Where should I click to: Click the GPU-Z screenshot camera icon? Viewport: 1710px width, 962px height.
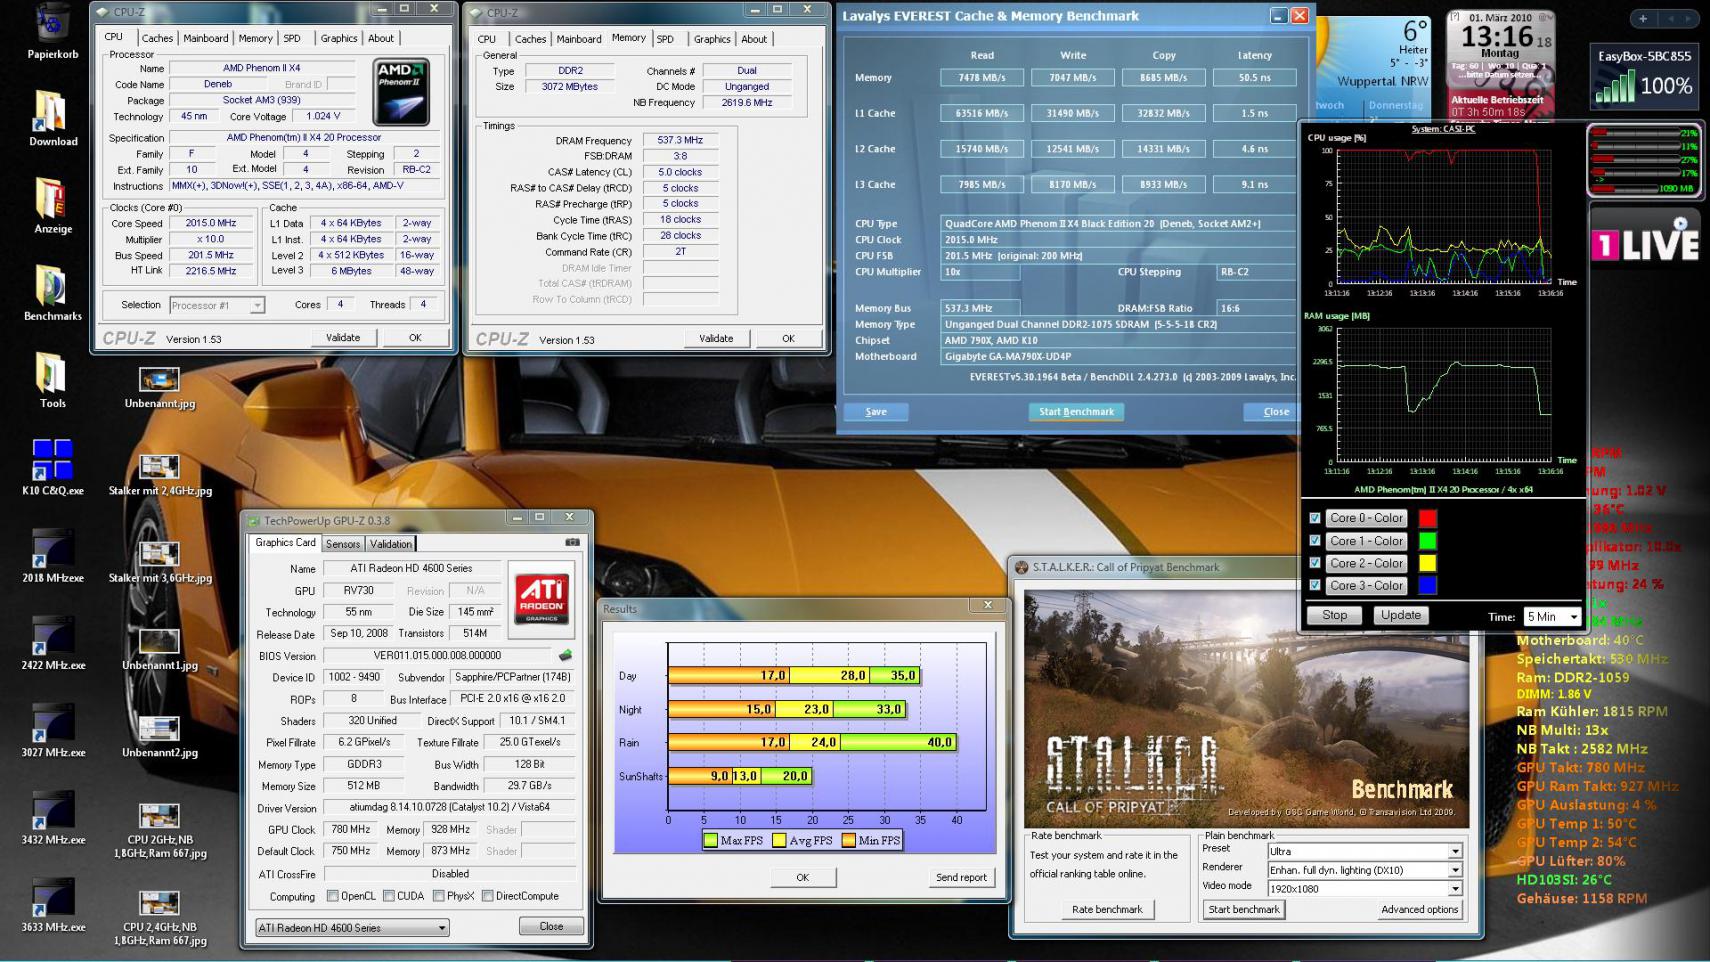[x=572, y=542]
